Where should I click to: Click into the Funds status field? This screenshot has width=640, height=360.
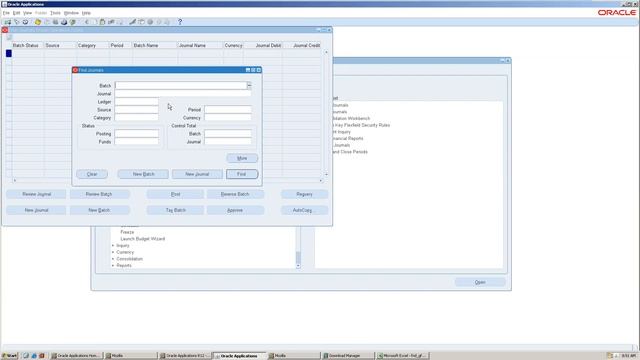coord(136,142)
